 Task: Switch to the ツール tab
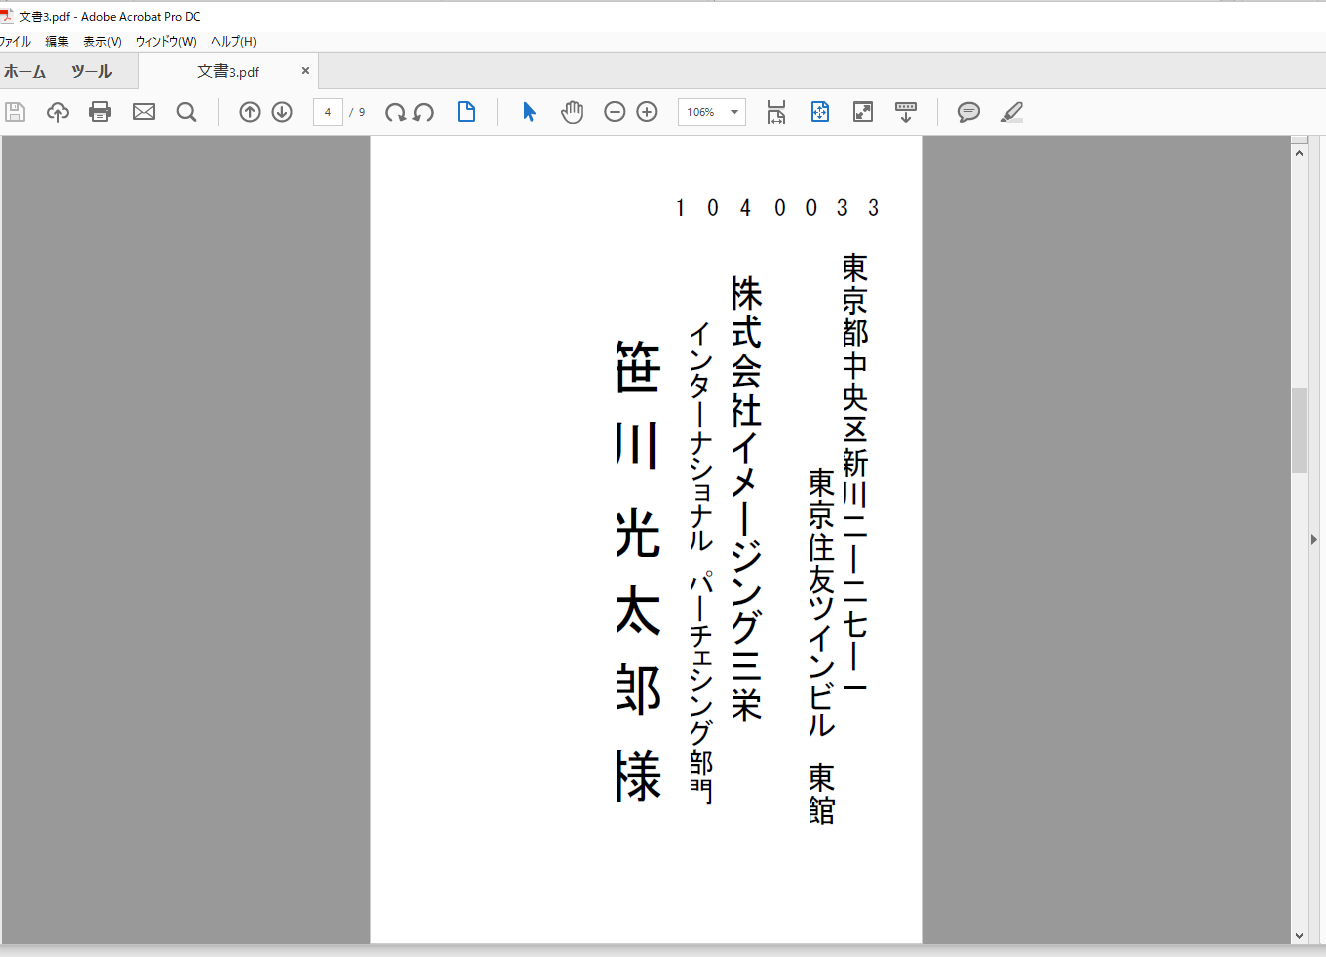pos(91,71)
